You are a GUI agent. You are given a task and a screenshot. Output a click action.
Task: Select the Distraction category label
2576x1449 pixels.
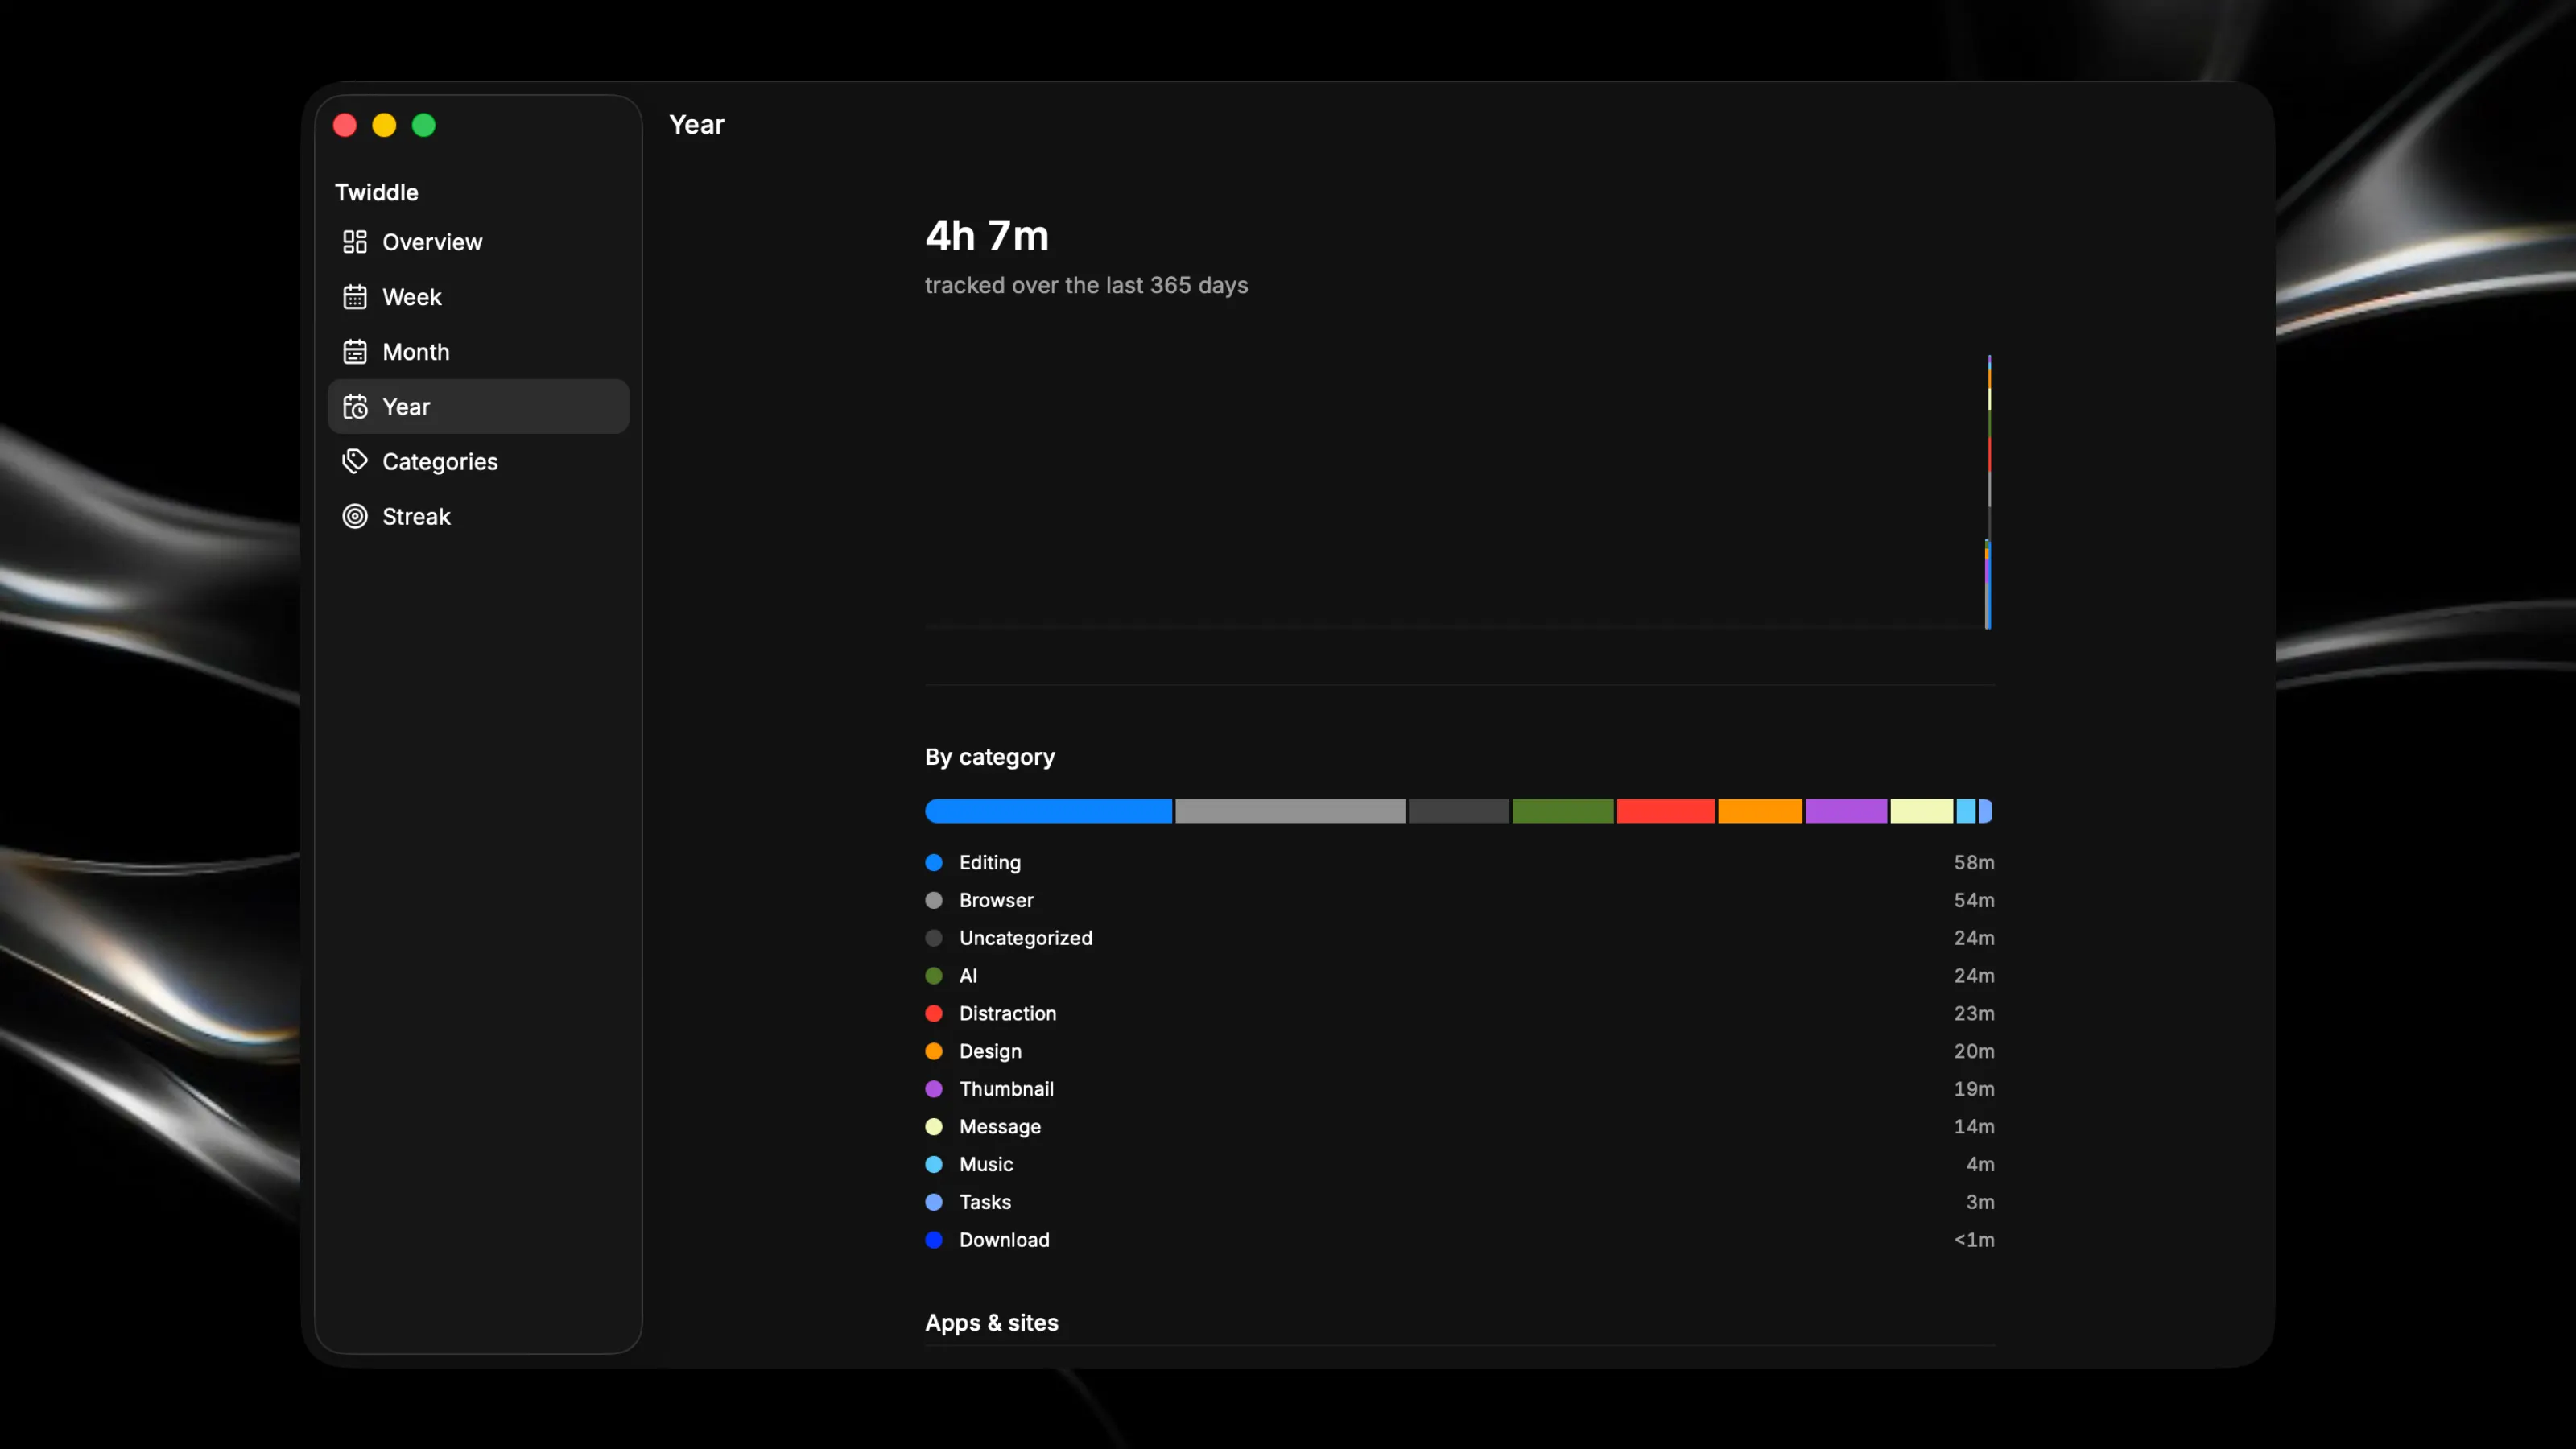click(x=1008, y=1013)
